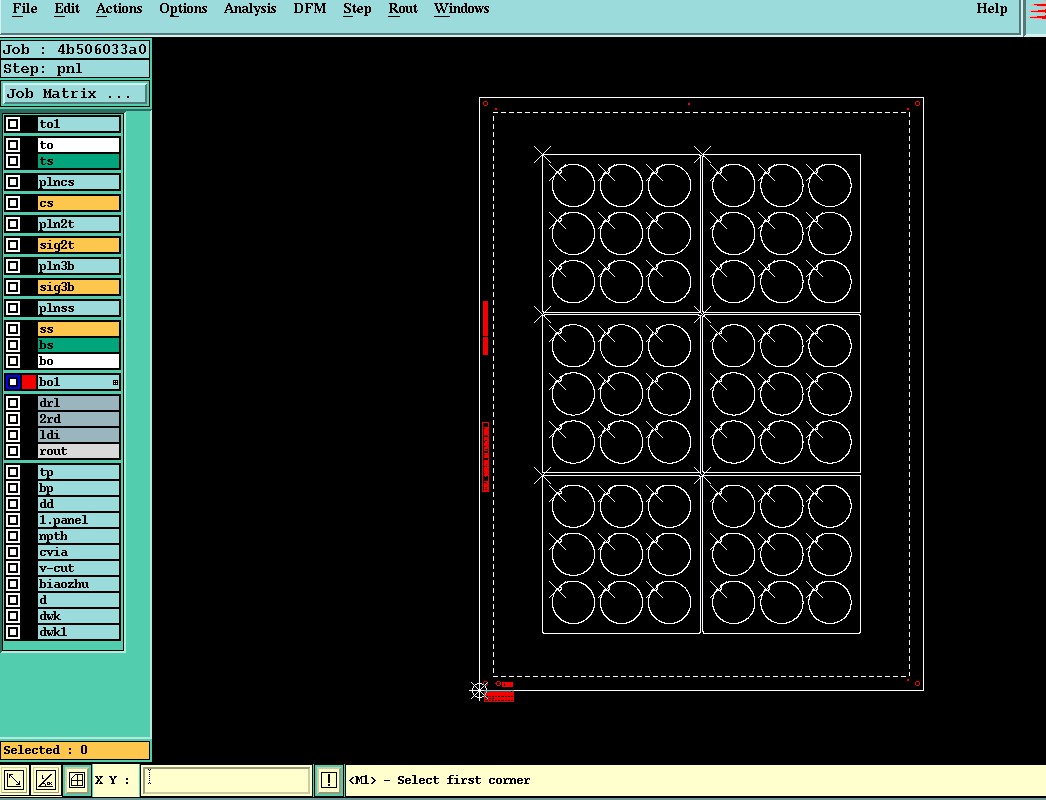This screenshot has width=1046, height=800.
Task: Click the grid icon in bottom bar
Action: pyautogui.click(x=77, y=780)
